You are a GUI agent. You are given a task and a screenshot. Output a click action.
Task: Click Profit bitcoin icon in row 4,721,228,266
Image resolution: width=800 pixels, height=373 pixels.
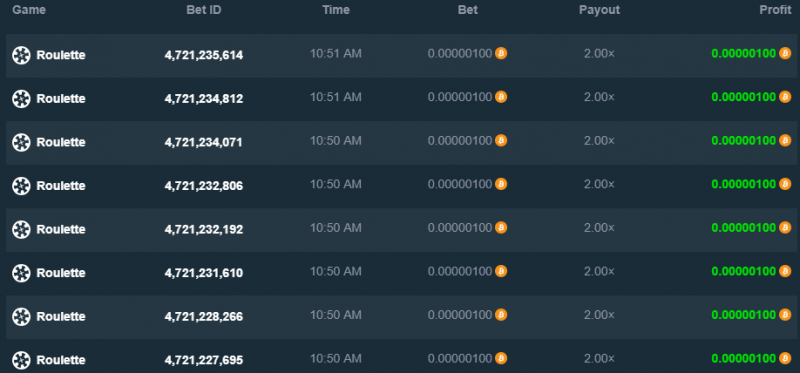coord(785,314)
